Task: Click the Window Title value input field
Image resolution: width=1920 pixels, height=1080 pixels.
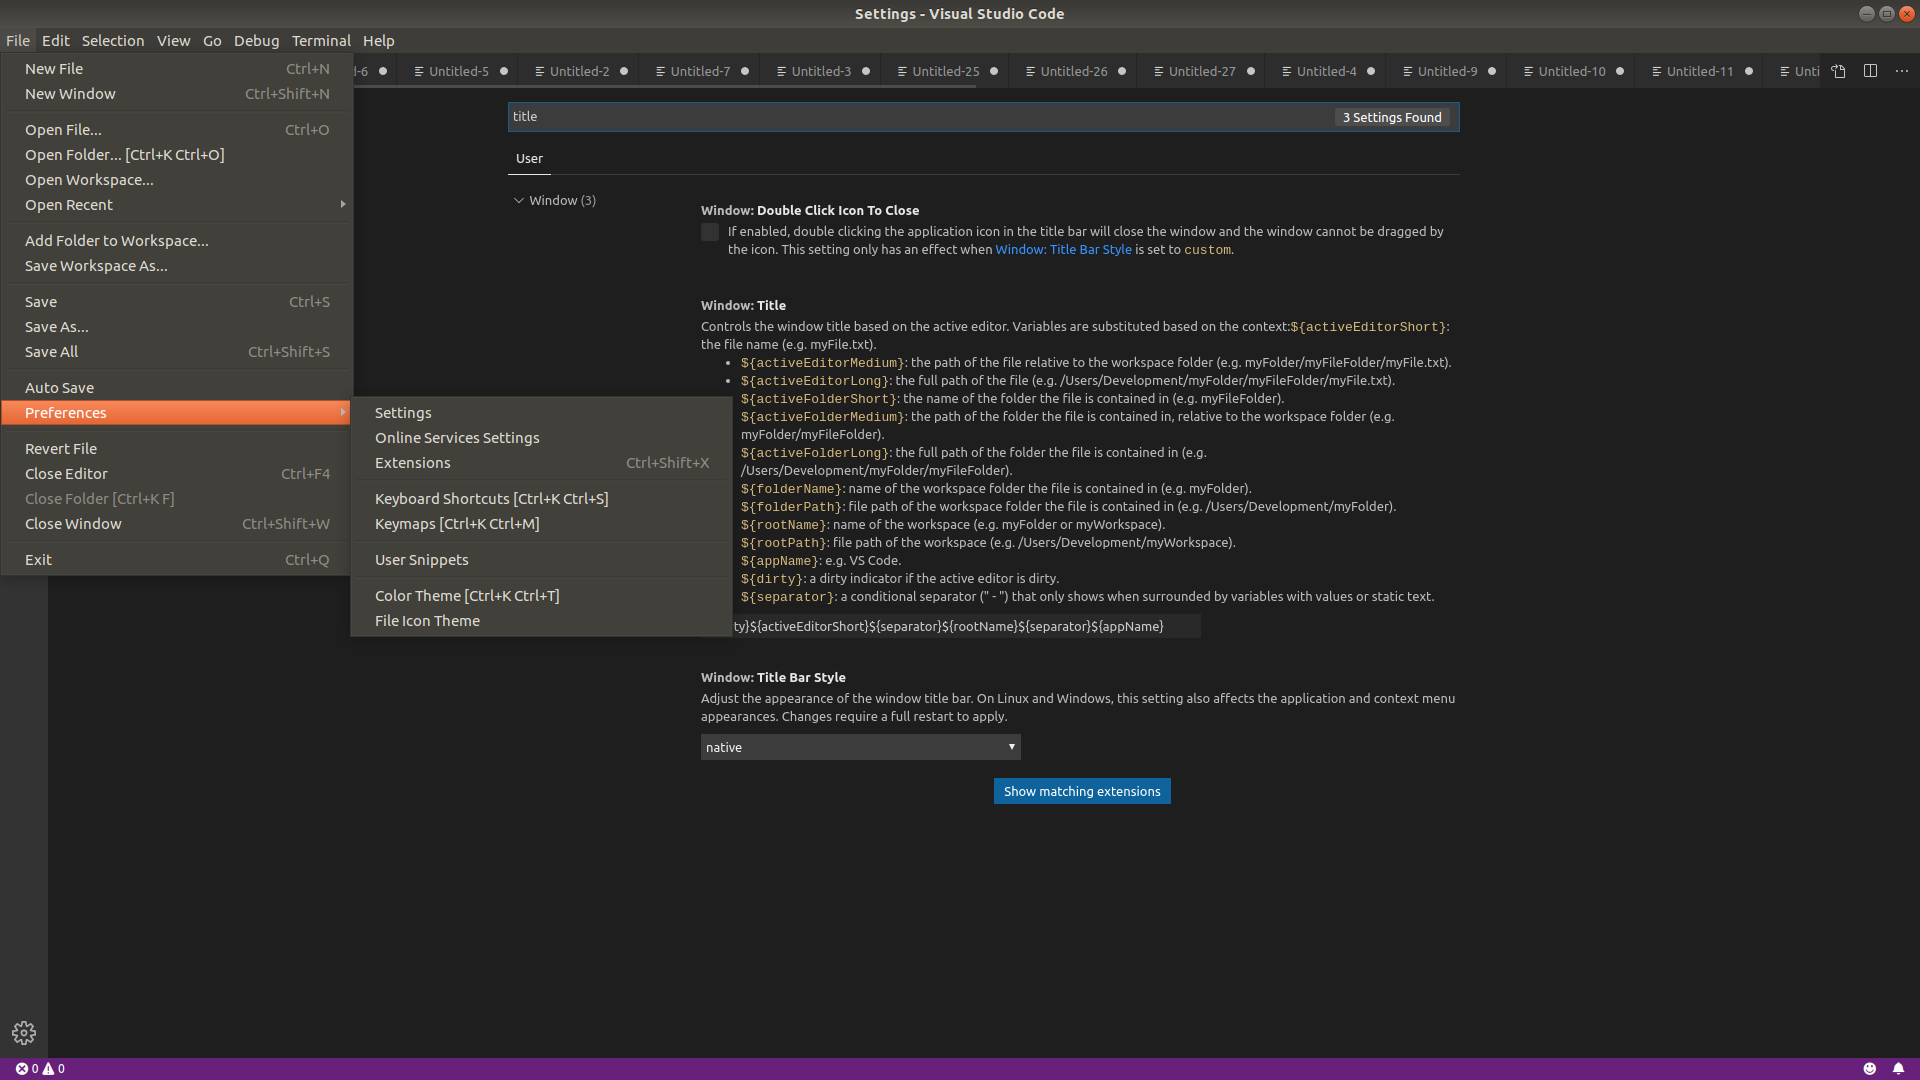Action: (950, 626)
